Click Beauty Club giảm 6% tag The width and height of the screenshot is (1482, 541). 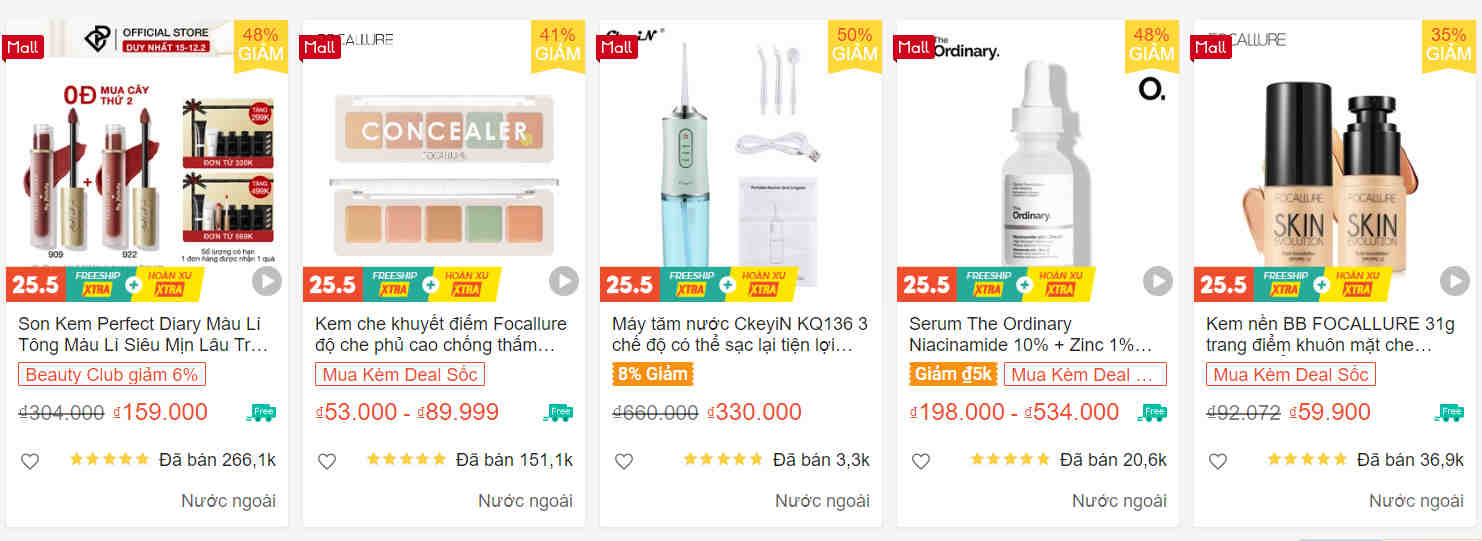click(112, 375)
